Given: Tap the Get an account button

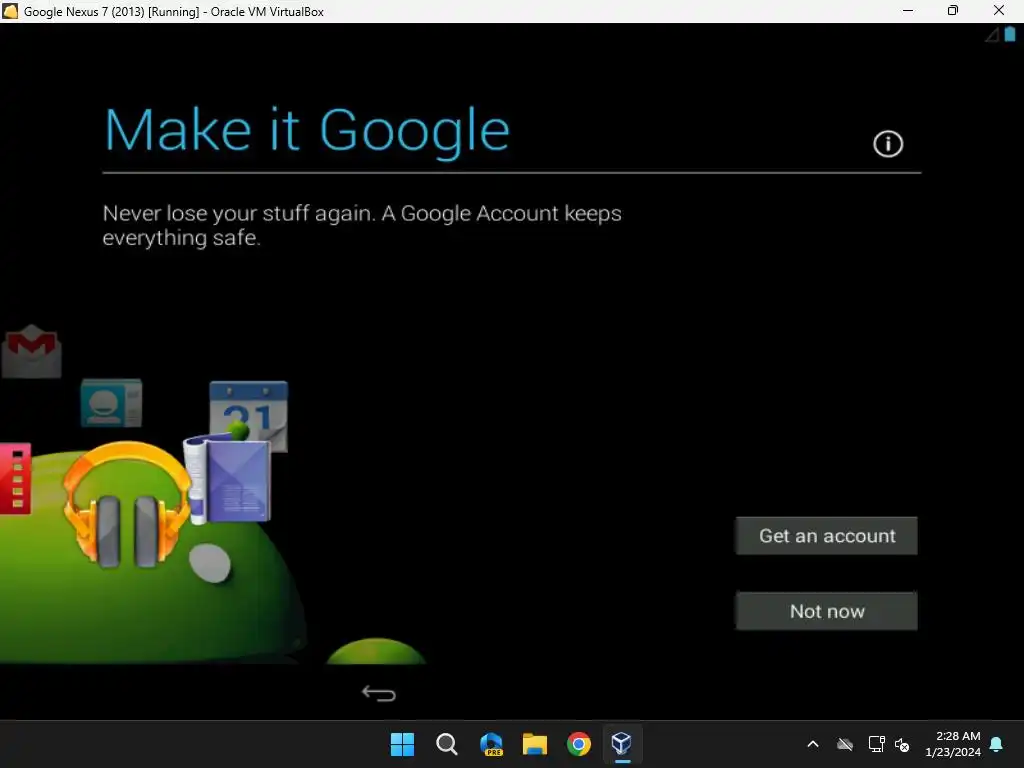Looking at the screenshot, I should pyautogui.click(x=826, y=536).
